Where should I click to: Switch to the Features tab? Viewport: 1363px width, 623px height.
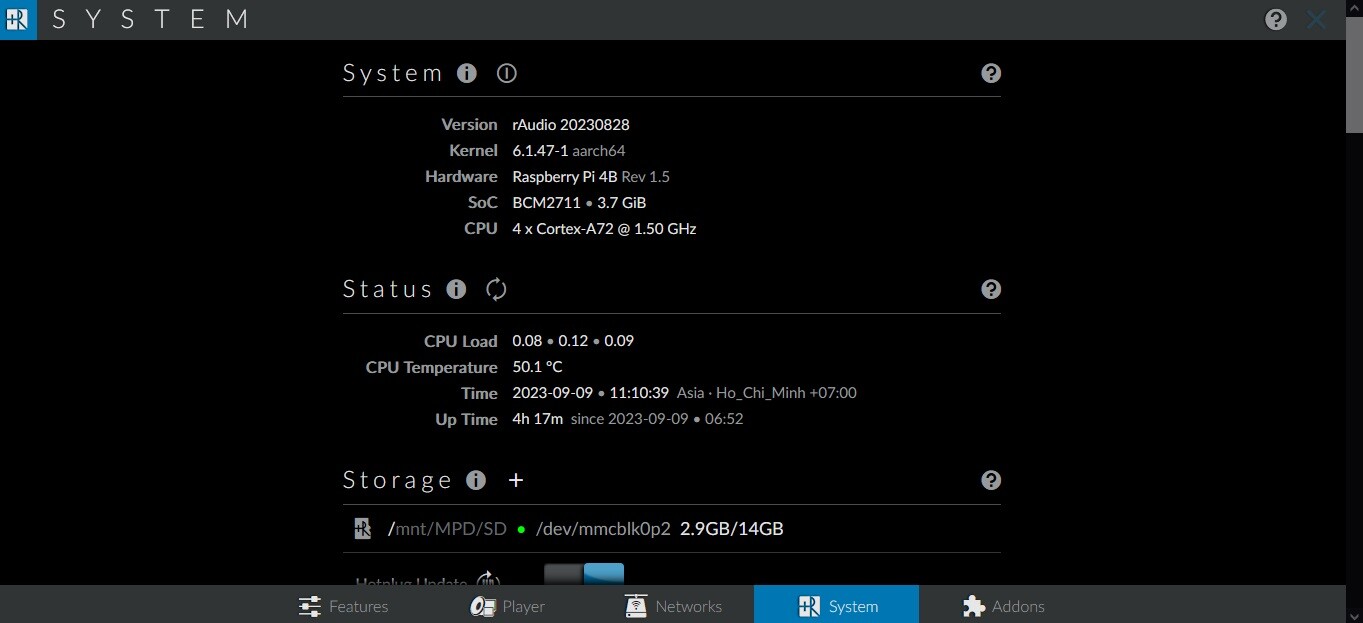click(x=343, y=605)
